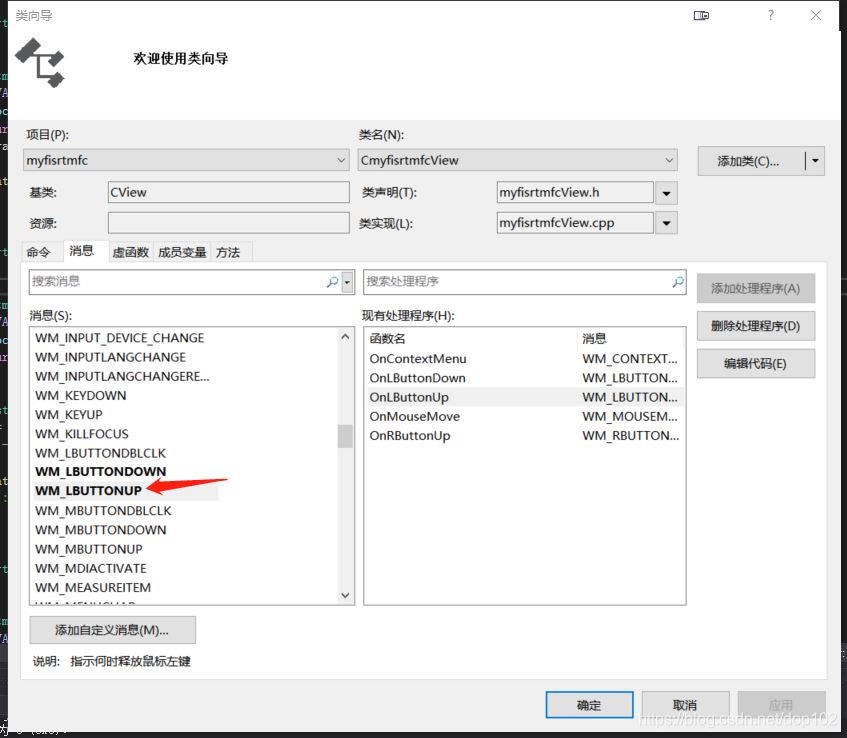Switch to the 虚函数 tab
This screenshot has width=847, height=738.
point(130,252)
